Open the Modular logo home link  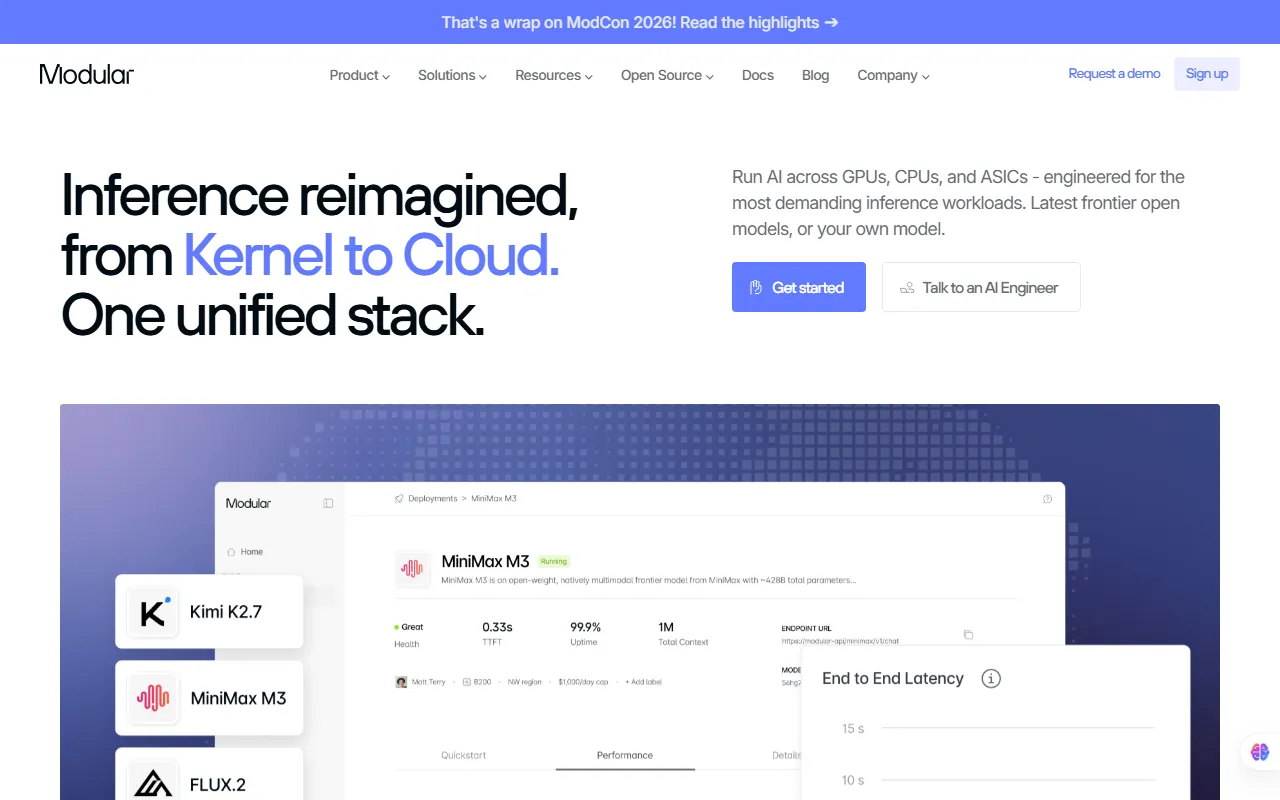(x=87, y=75)
